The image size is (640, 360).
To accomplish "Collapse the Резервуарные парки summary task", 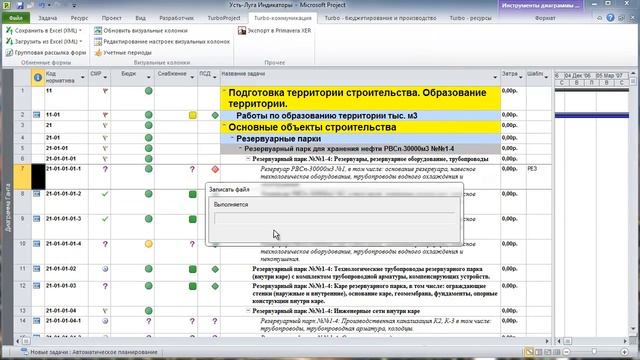I will tap(232, 138).
